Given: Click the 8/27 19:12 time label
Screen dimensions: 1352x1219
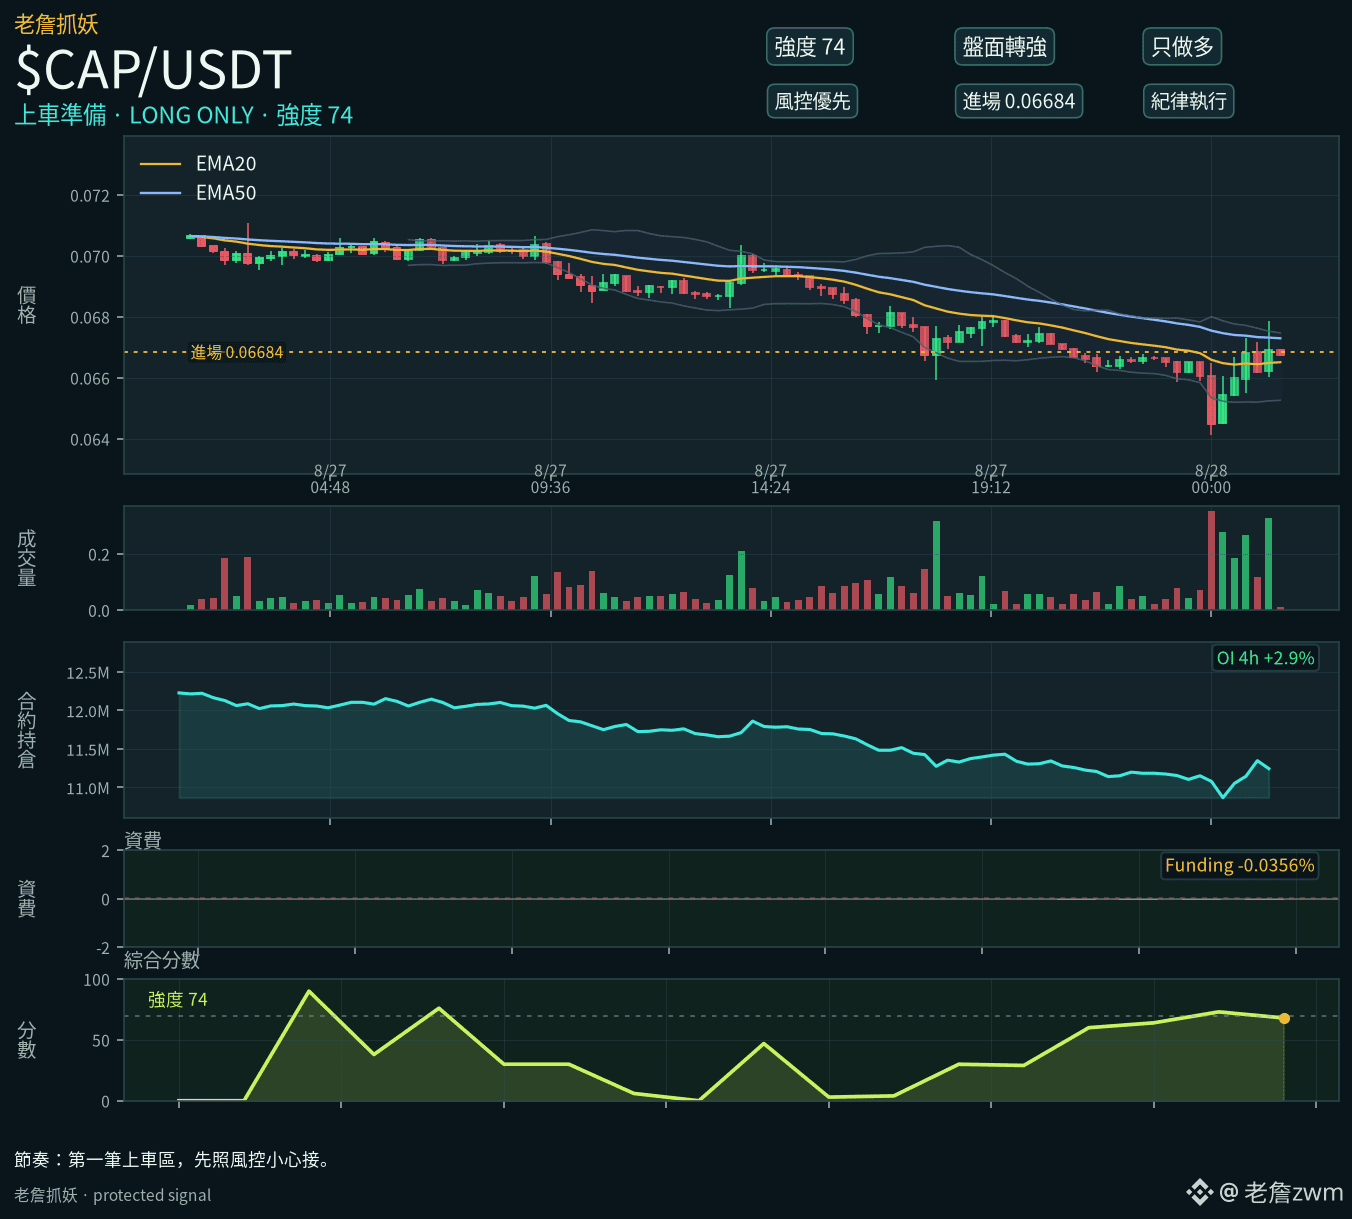Looking at the screenshot, I should coord(991,479).
